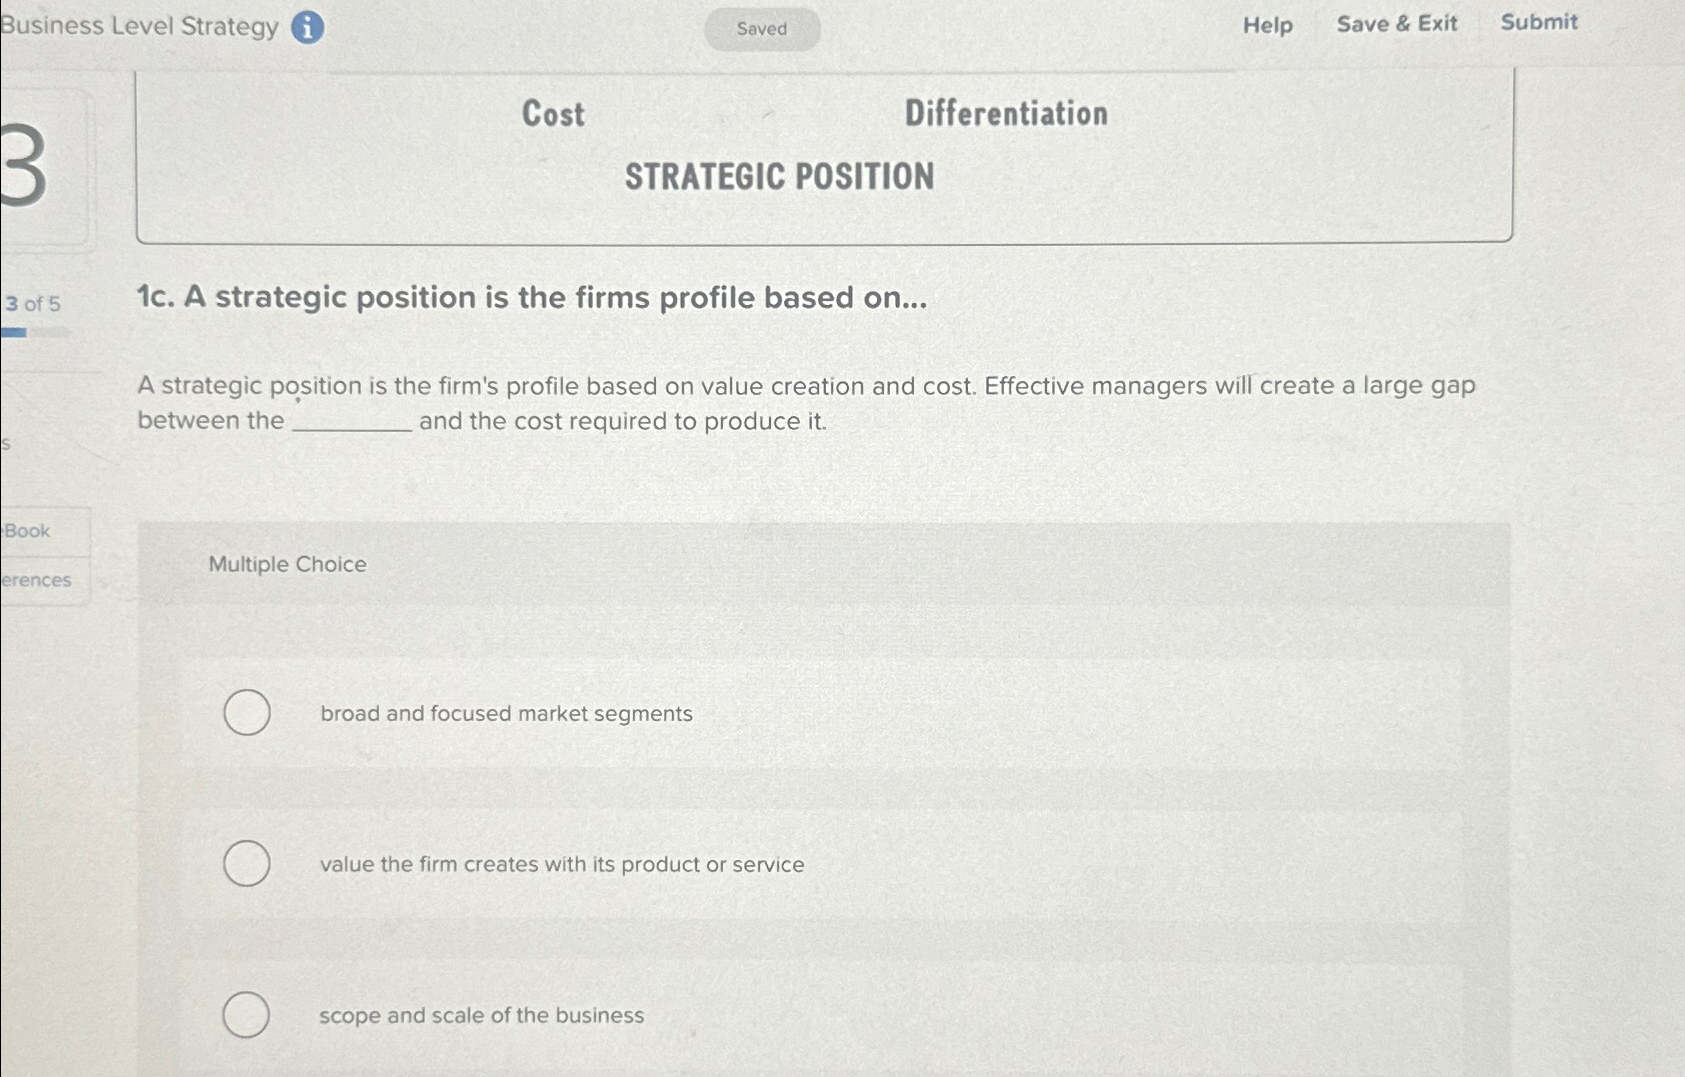The width and height of the screenshot is (1685, 1077).
Task: Click the info icon next to Business Level Strategy
Action: click(308, 26)
